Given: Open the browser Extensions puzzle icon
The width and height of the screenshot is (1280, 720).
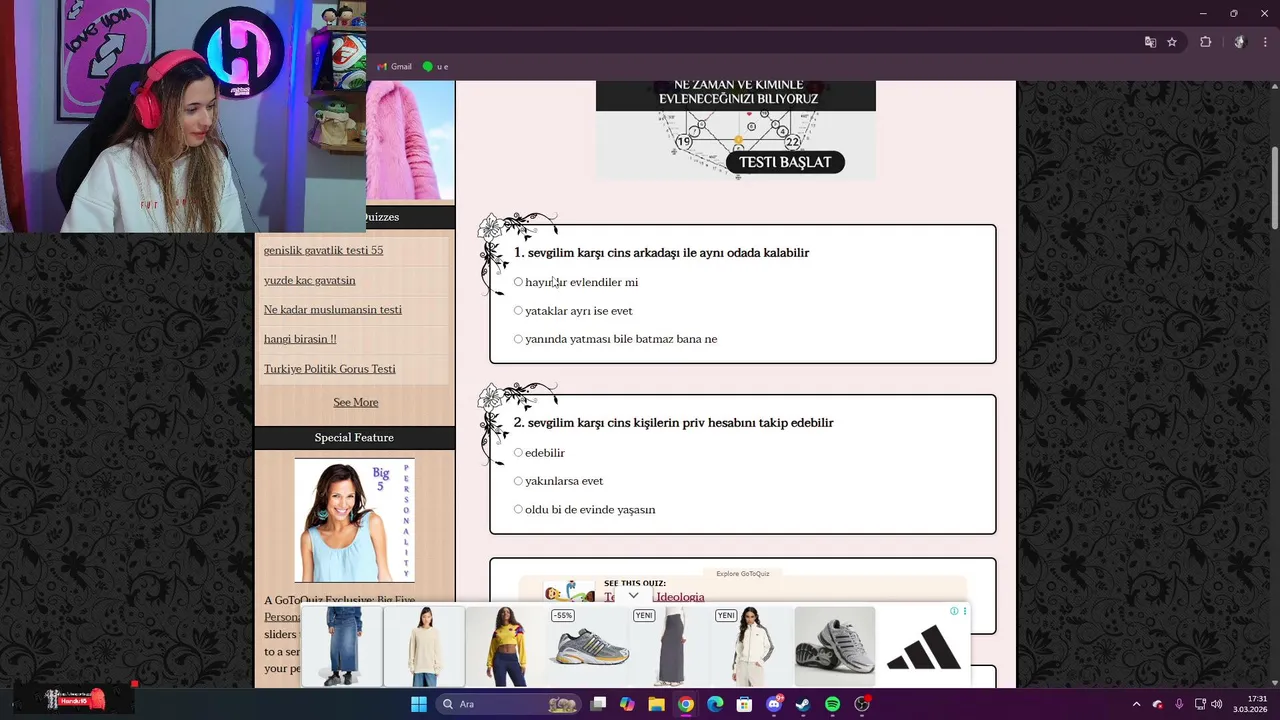Looking at the screenshot, I should (1205, 42).
